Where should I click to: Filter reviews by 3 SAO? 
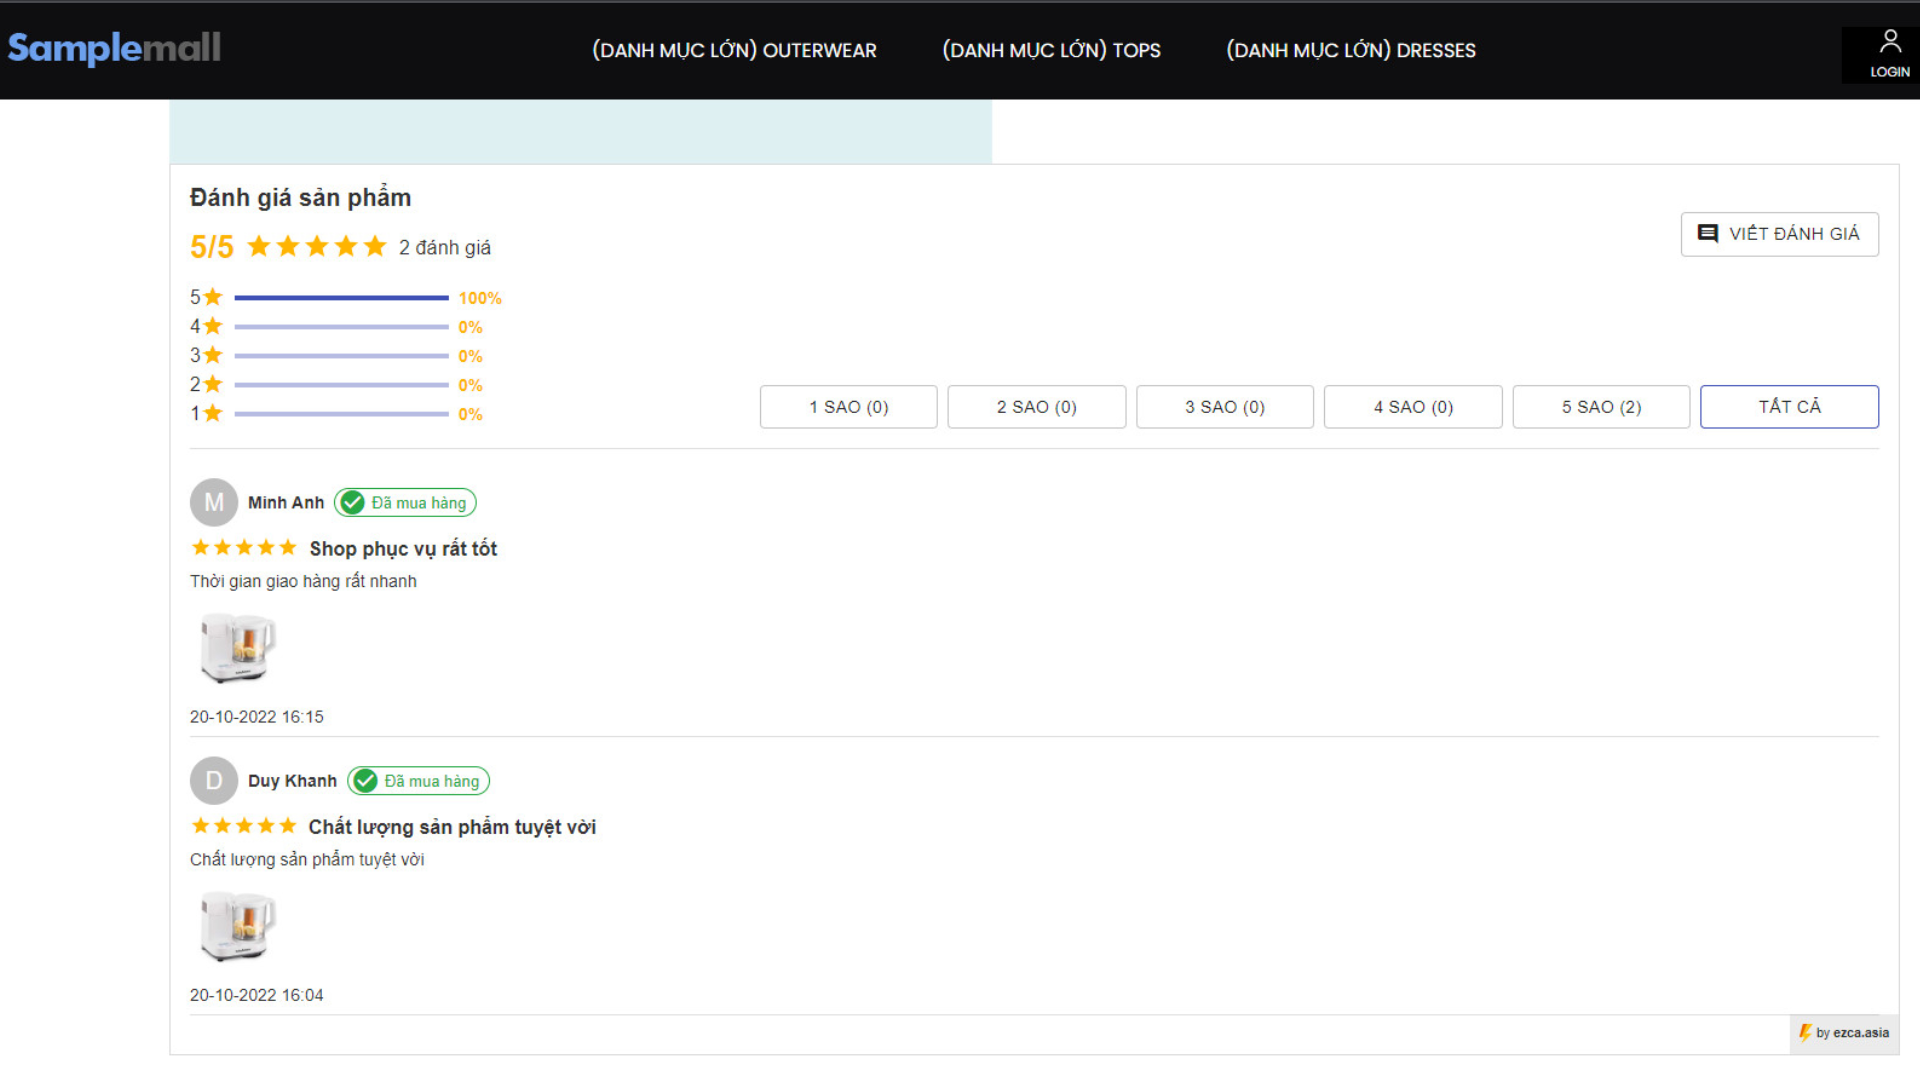1224,407
